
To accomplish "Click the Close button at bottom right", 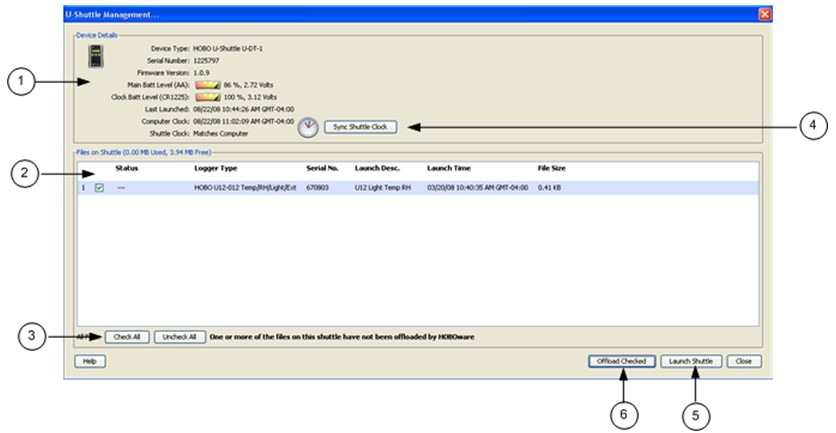I will click(743, 361).
